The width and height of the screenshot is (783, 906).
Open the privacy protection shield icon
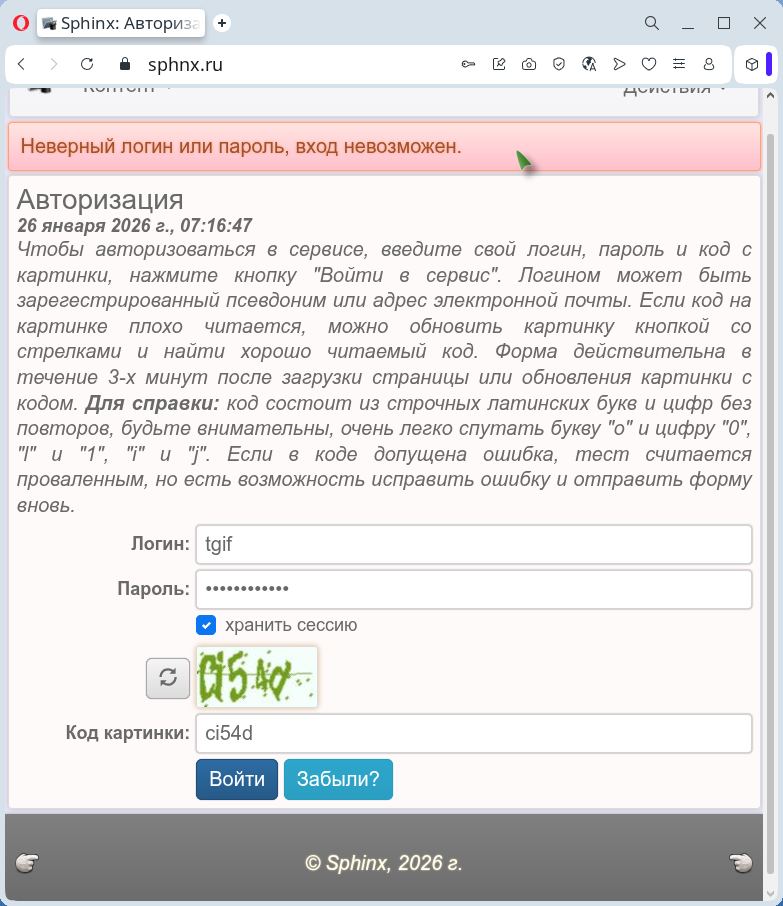(559, 64)
